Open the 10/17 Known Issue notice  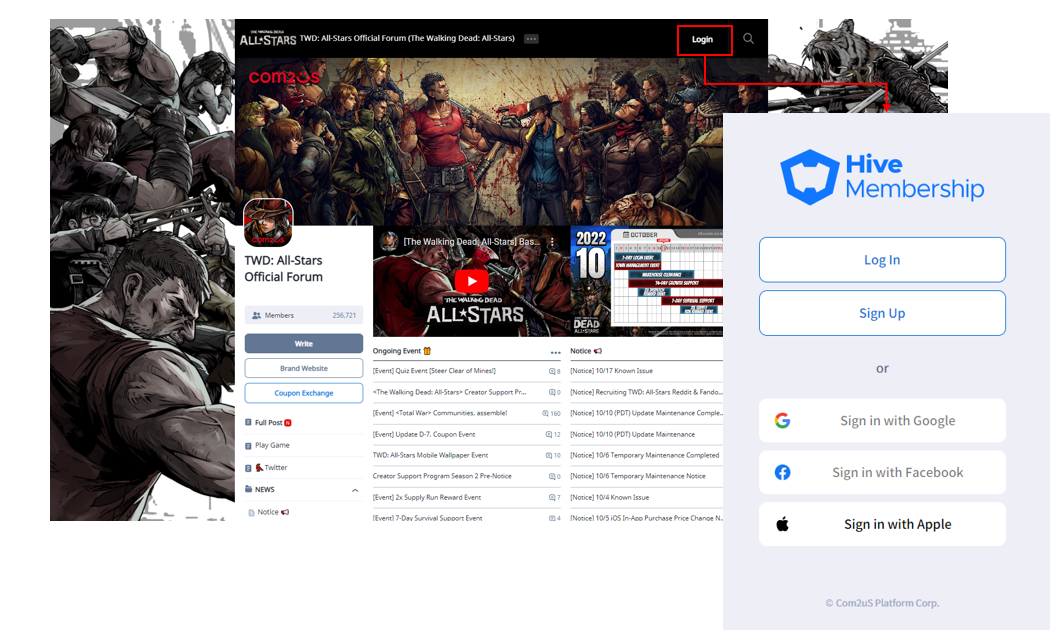click(612, 371)
